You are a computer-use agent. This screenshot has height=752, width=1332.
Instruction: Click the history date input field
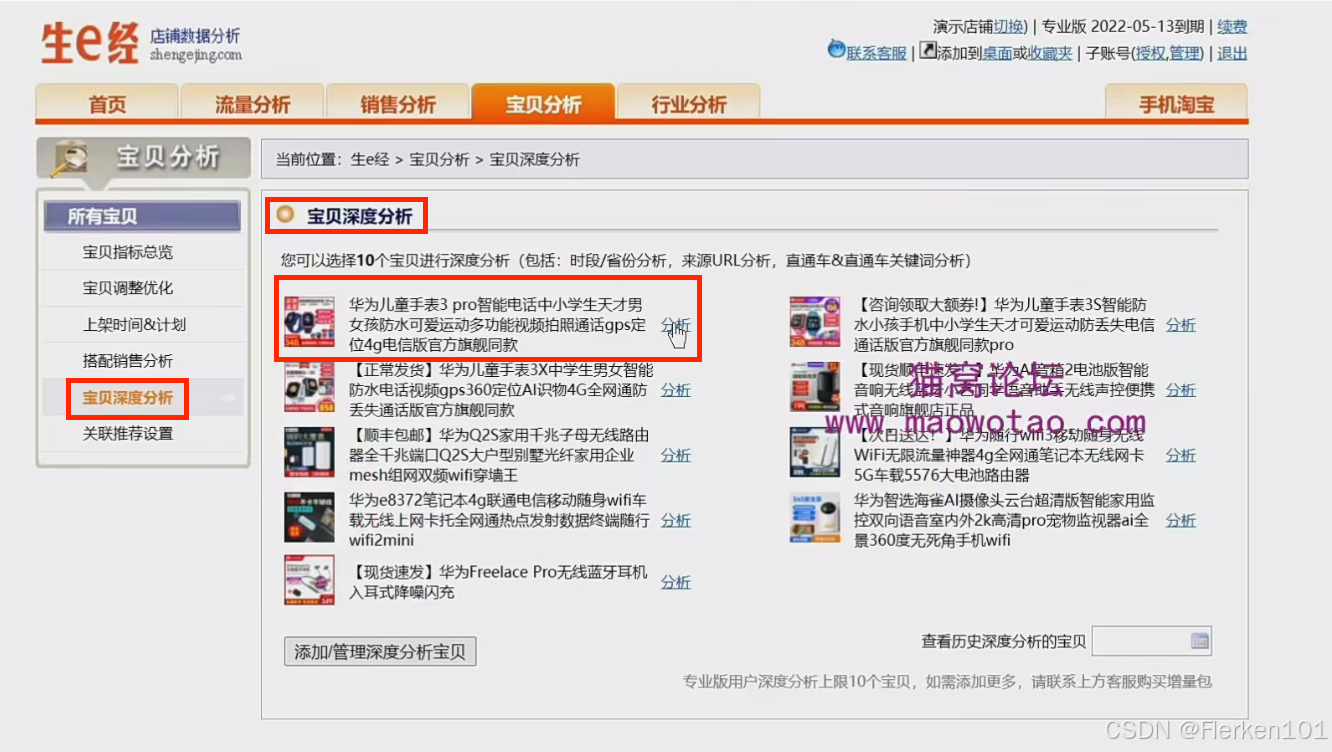pyautogui.click(x=1152, y=641)
